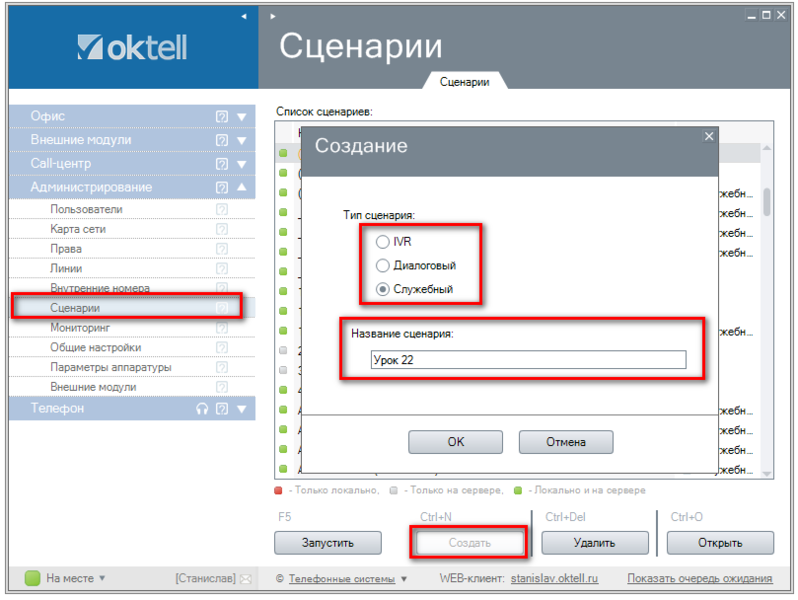The width and height of the screenshot is (798, 600).
Task: Open help icon beside Пользователи item
Action: point(222,210)
